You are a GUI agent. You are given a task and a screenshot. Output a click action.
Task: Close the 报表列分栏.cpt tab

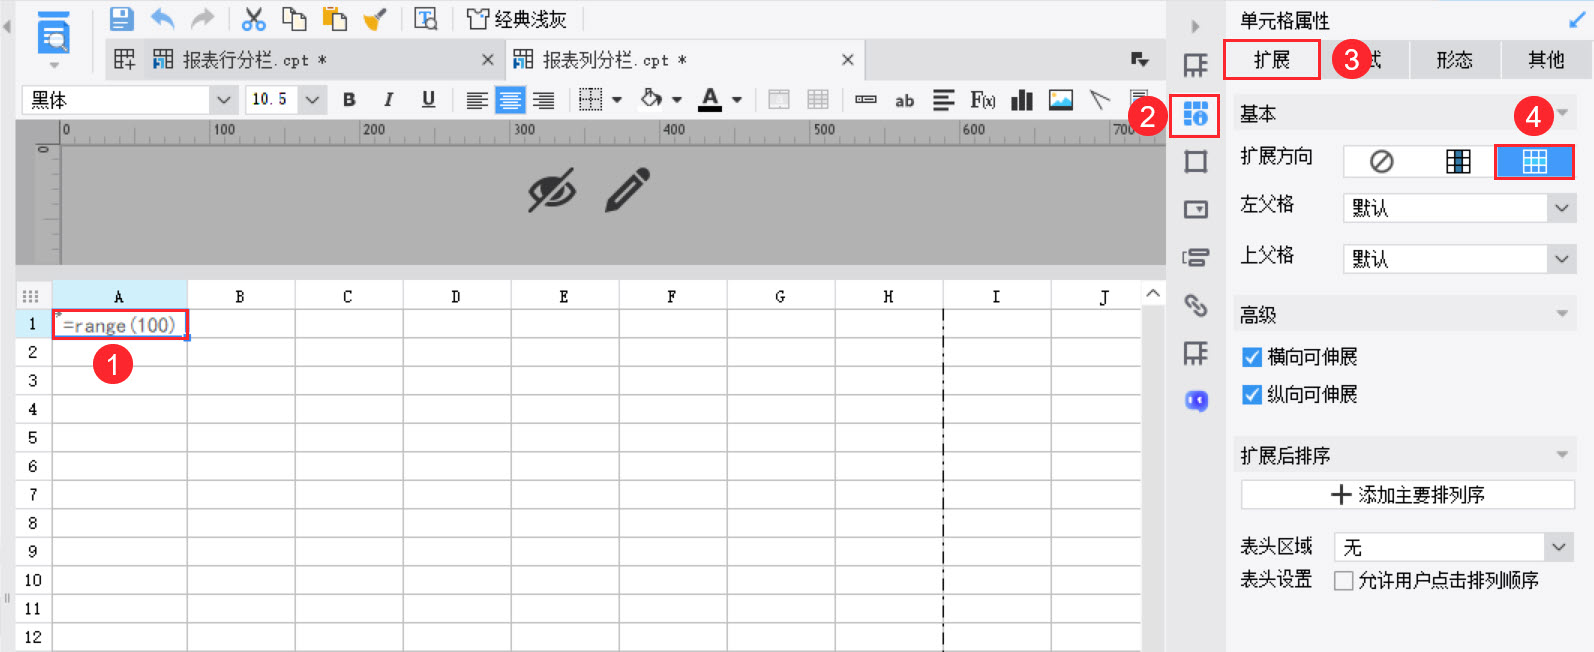[847, 60]
